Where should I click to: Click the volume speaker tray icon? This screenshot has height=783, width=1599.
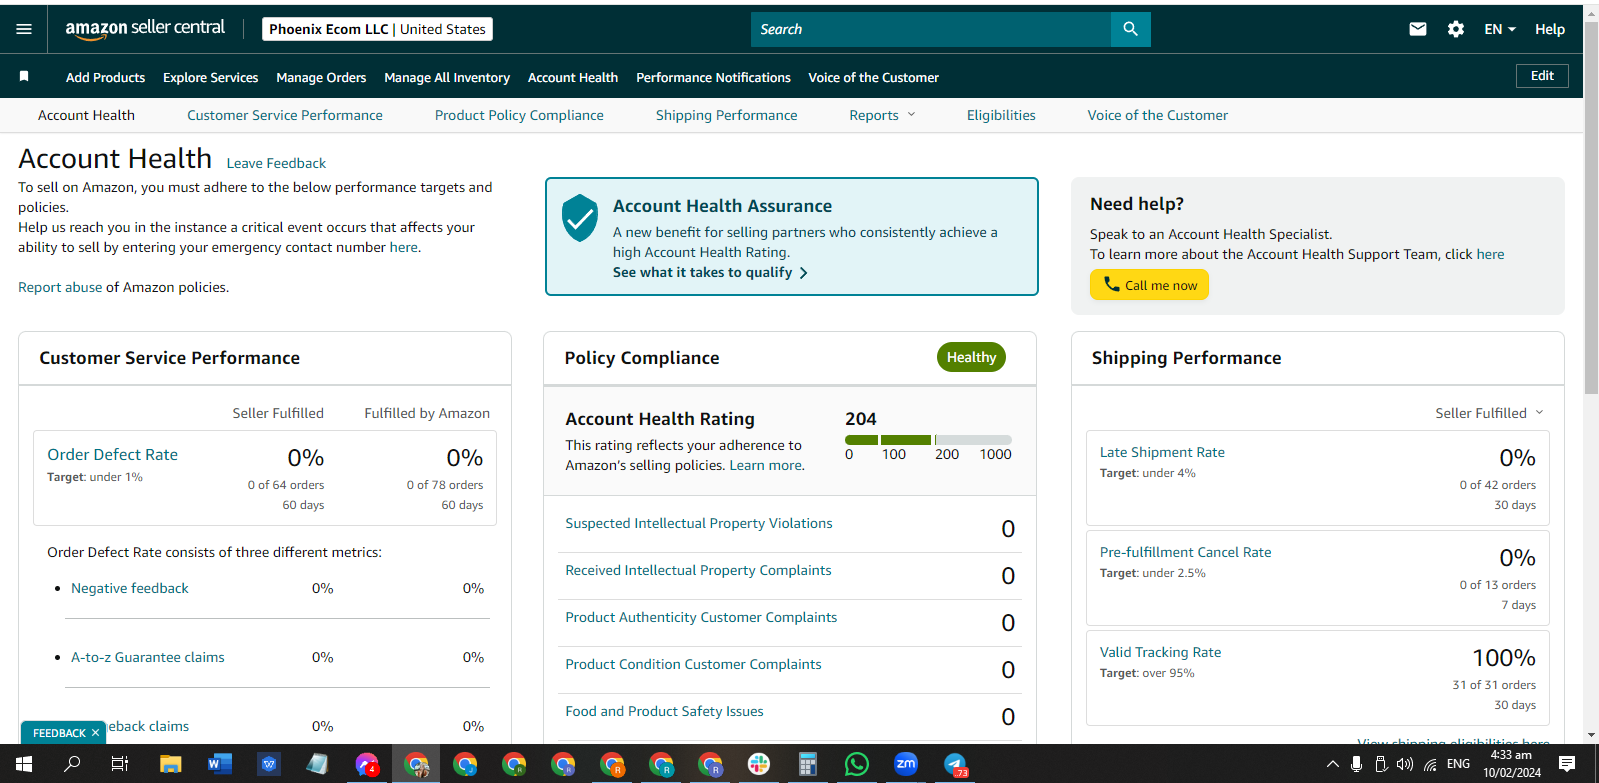coord(1405,764)
